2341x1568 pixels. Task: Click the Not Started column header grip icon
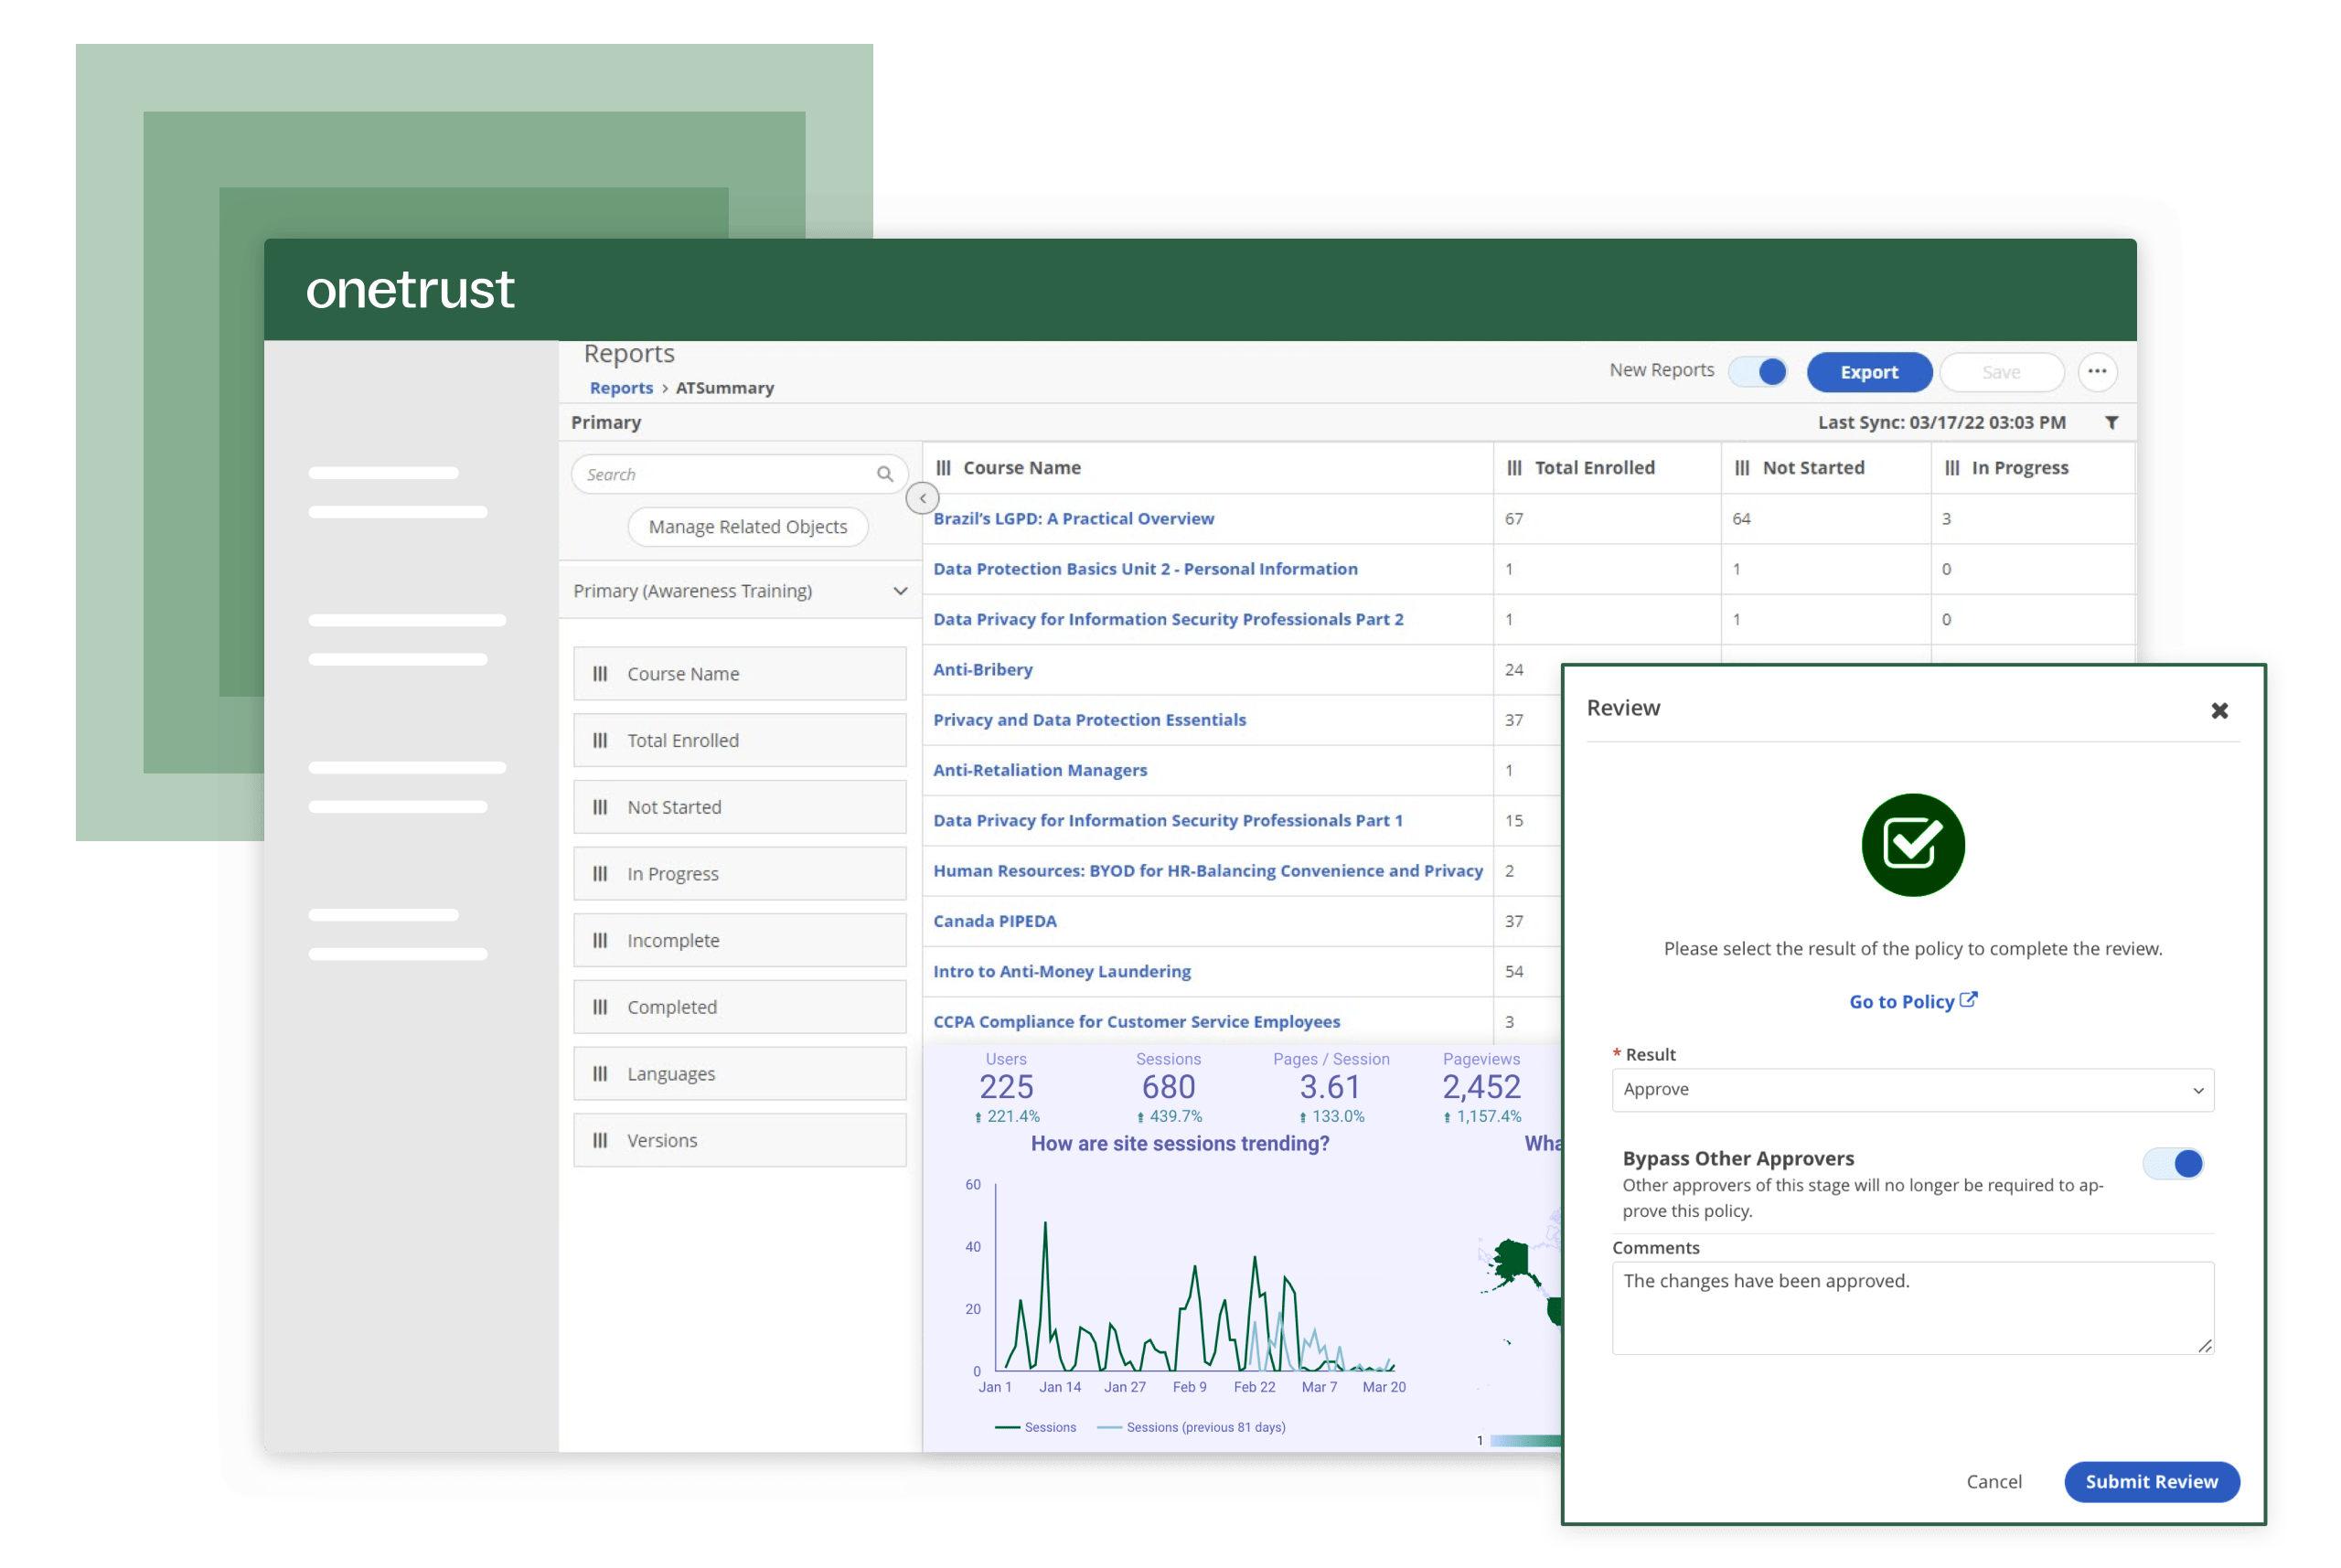click(1742, 468)
